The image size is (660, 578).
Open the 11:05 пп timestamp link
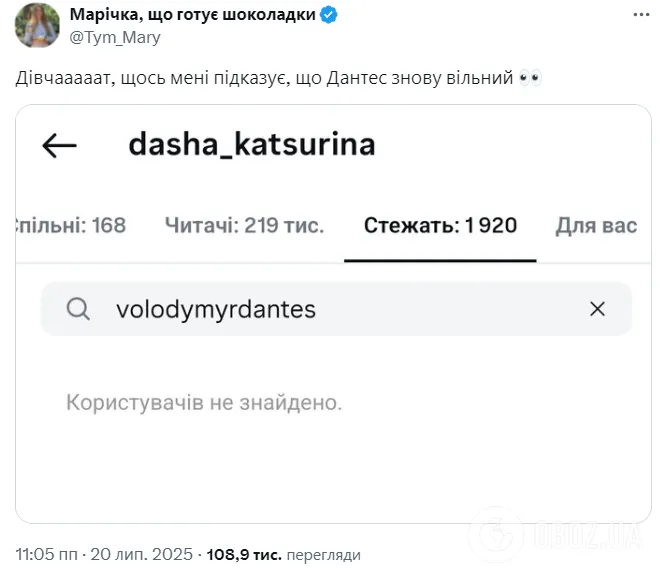47,554
